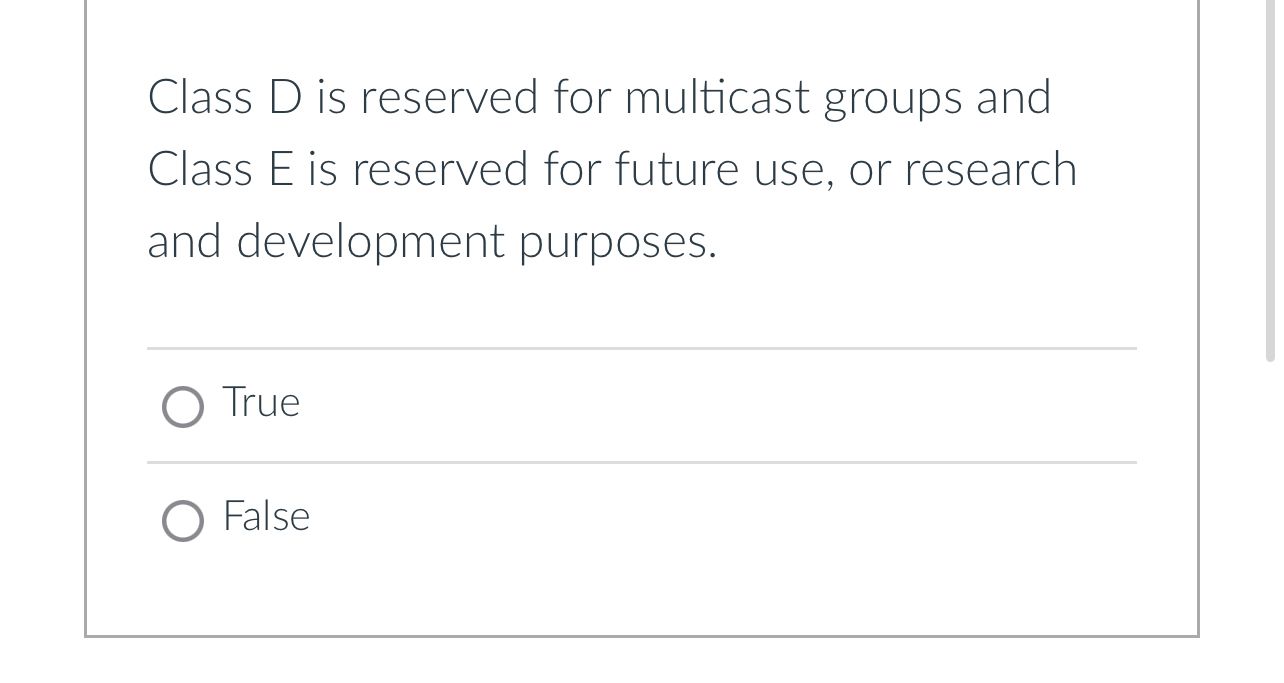Click the phrase "future use" in the question
This screenshot has width=1284, height=683.
[722, 169]
